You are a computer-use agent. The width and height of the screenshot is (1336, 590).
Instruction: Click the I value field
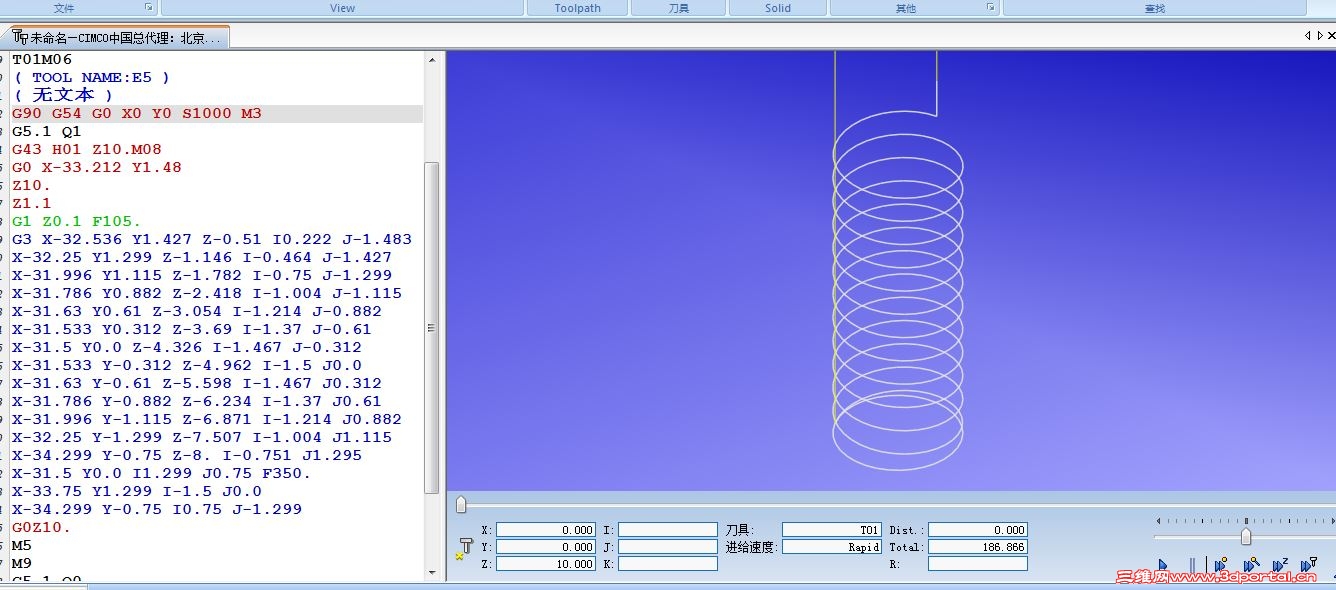click(x=668, y=530)
